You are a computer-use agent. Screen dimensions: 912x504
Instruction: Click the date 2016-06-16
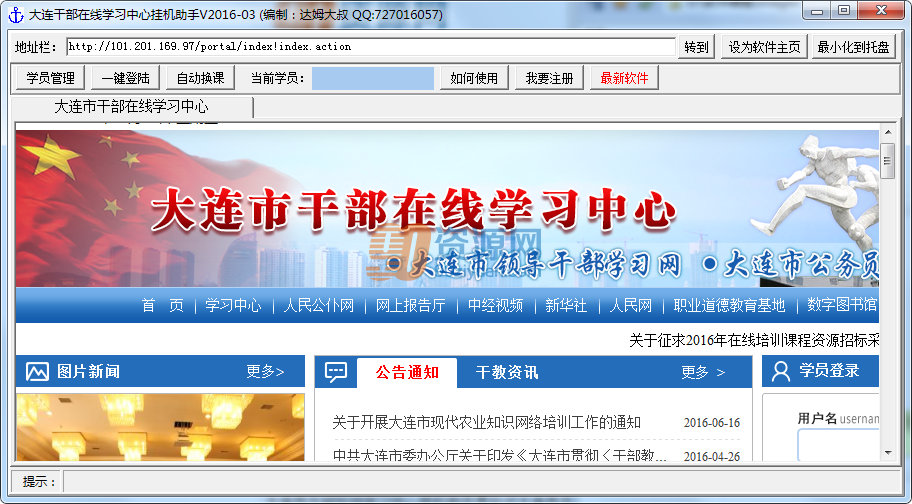point(712,423)
